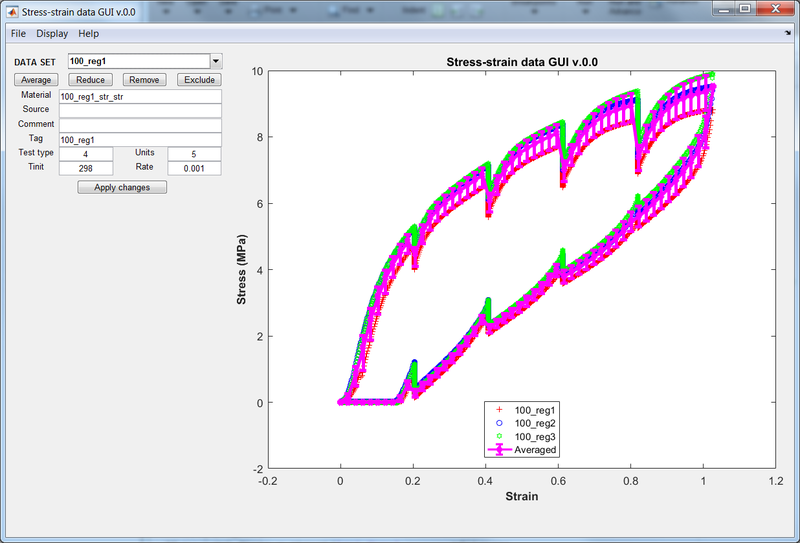800x543 pixels.
Task: Select the Rate value field
Action: pyautogui.click(x=194, y=168)
